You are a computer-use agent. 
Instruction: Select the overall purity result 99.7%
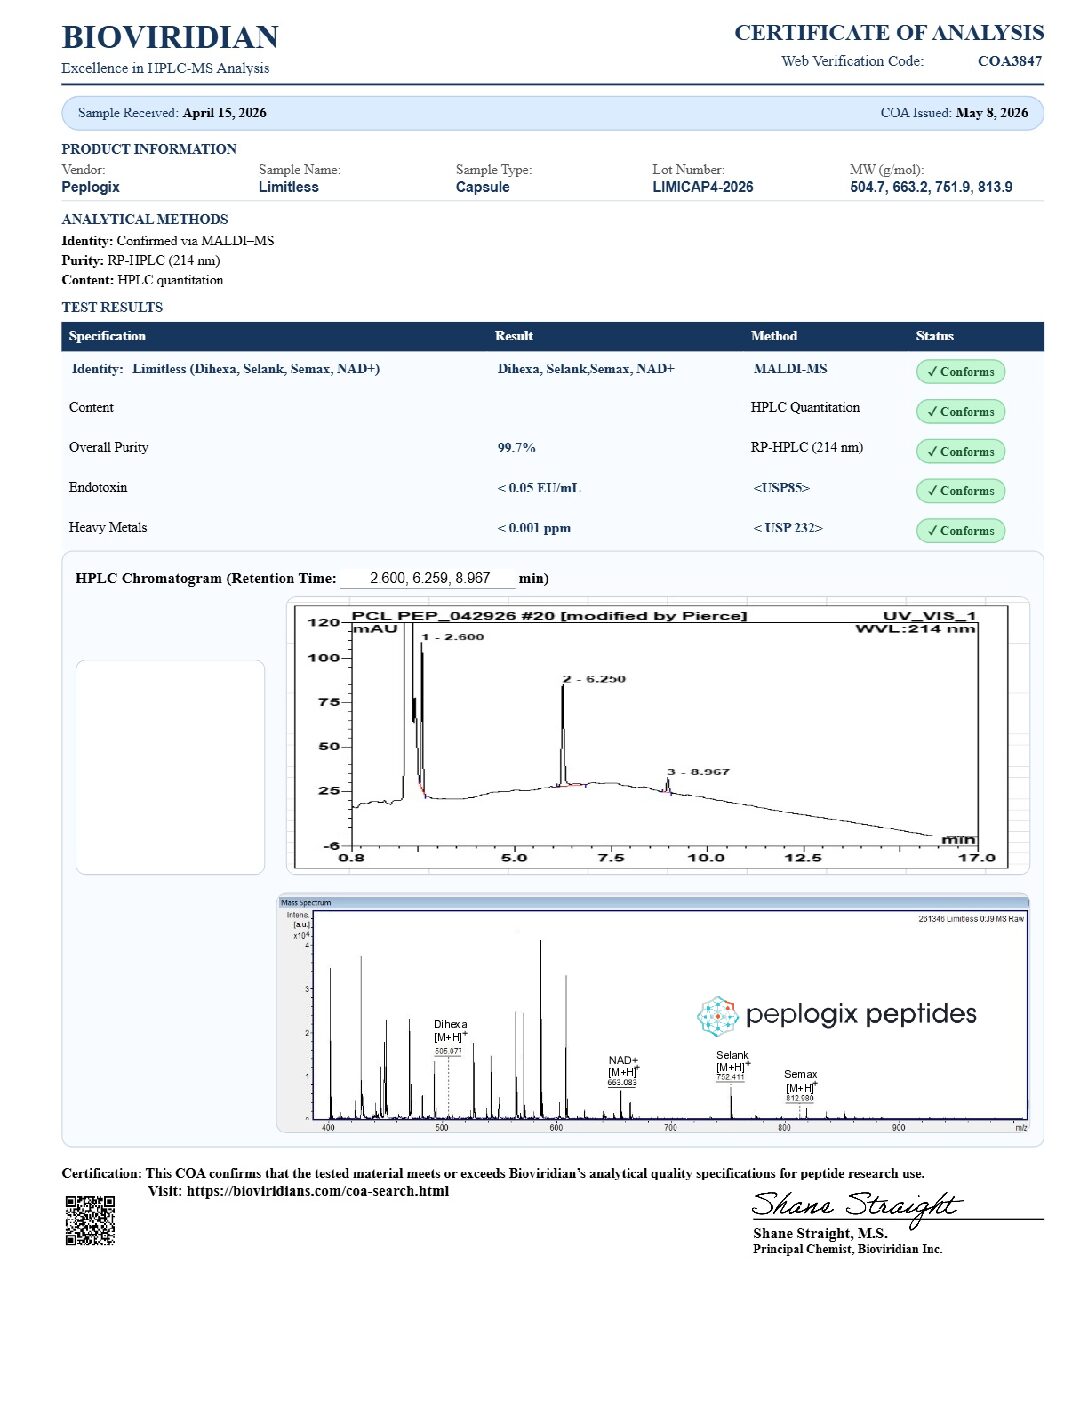pyautogui.click(x=516, y=448)
